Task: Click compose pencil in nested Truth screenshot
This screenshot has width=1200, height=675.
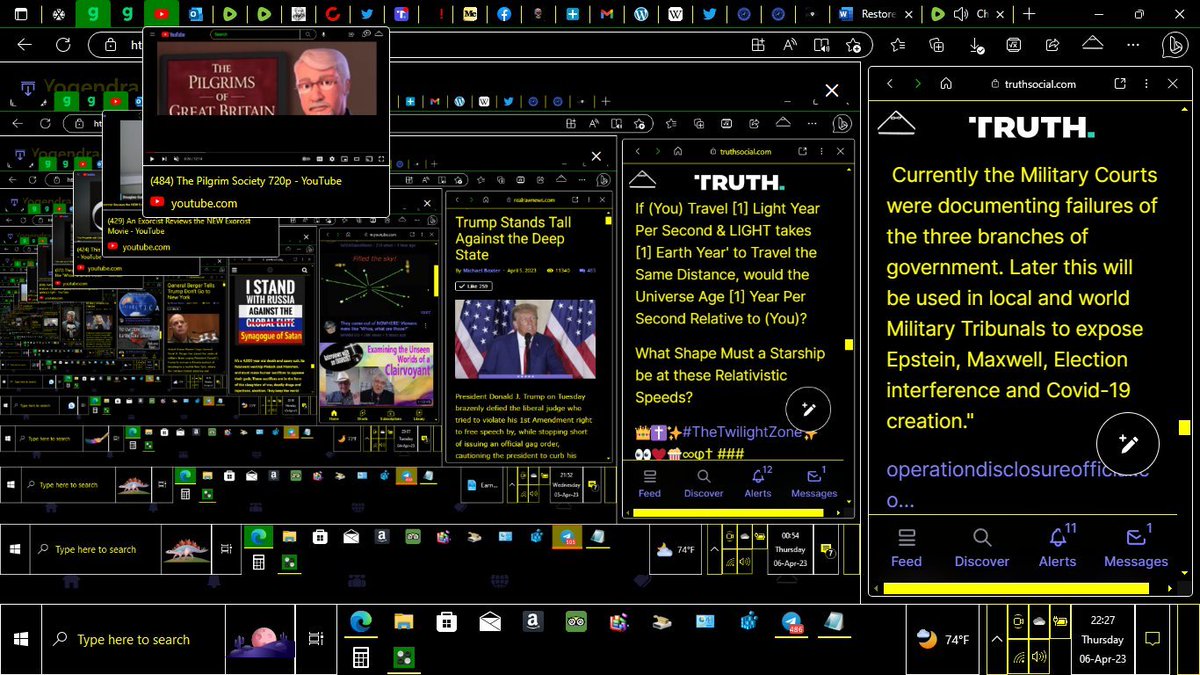Action: tap(809, 409)
